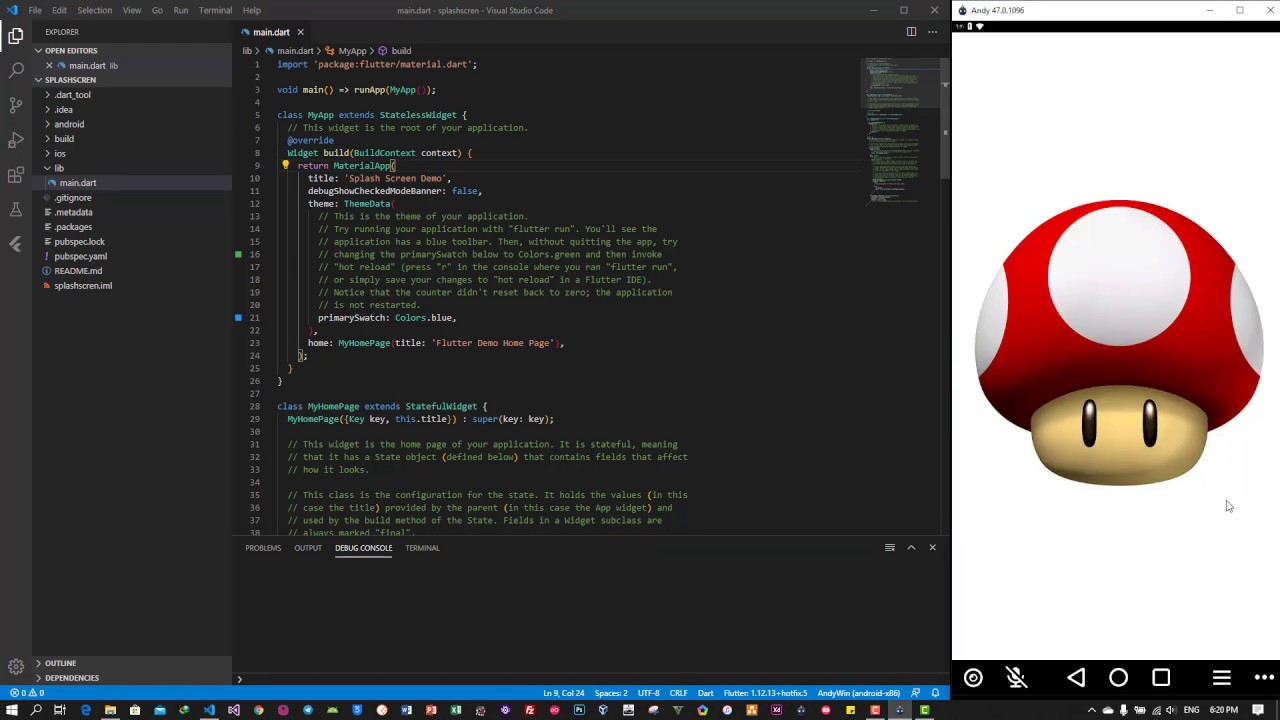This screenshot has width=1280, height=720.
Task: Click the emulator camera target icon
Action: pos(973,678)
